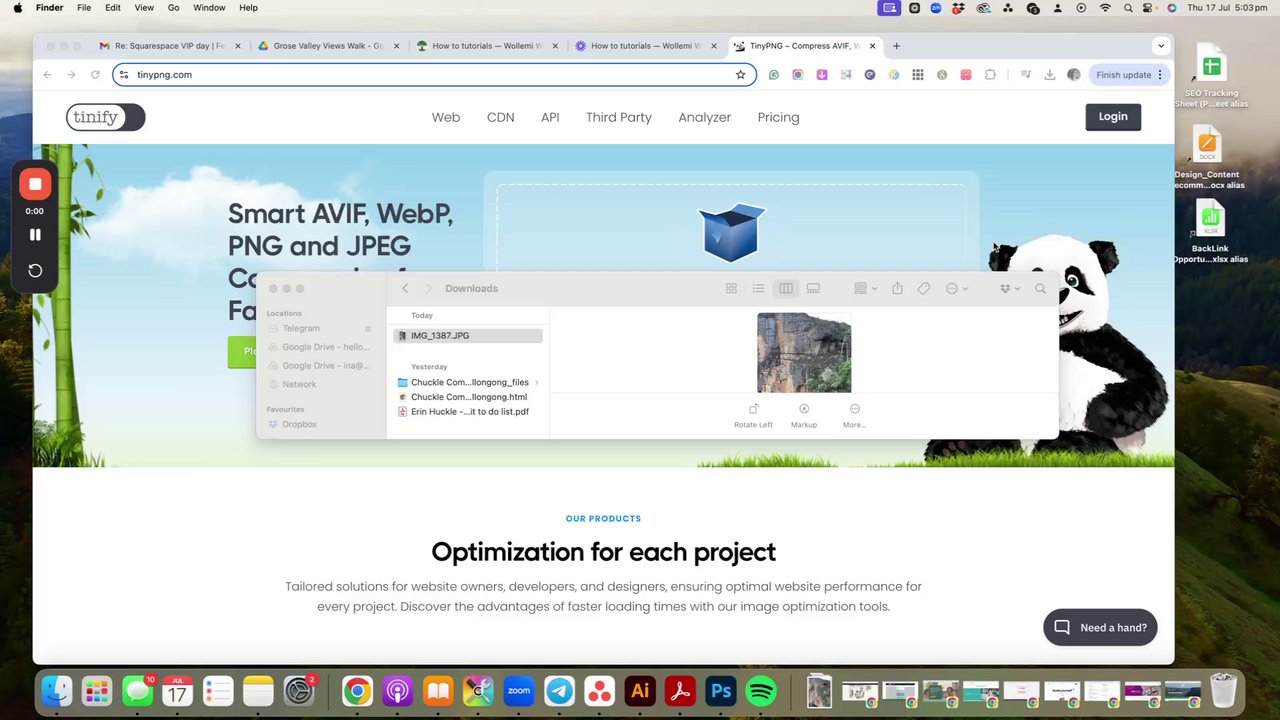Click the Grammarly extension icon

coord(774,75)
